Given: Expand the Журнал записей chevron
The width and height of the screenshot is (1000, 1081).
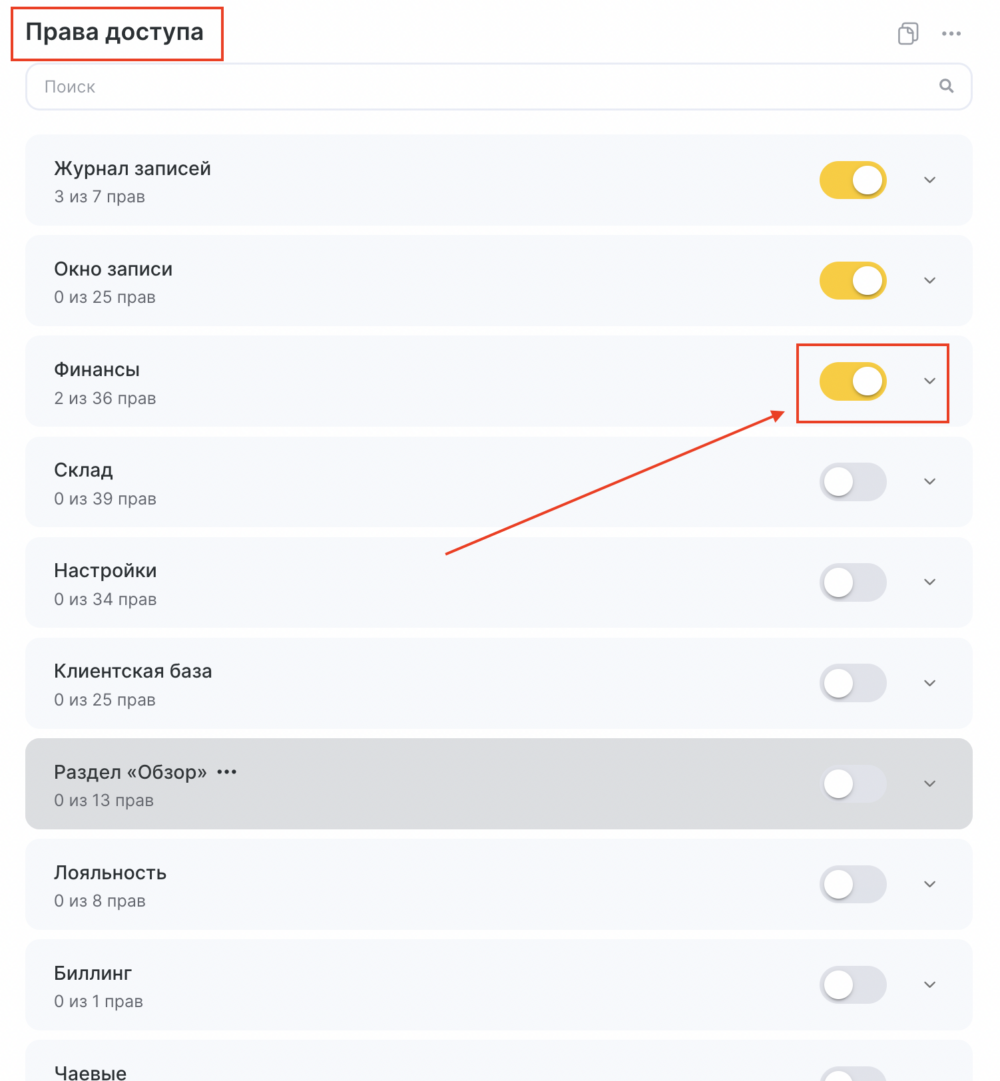Looking at the screenshot, I should pyautogui.click(x=930, y=180).
